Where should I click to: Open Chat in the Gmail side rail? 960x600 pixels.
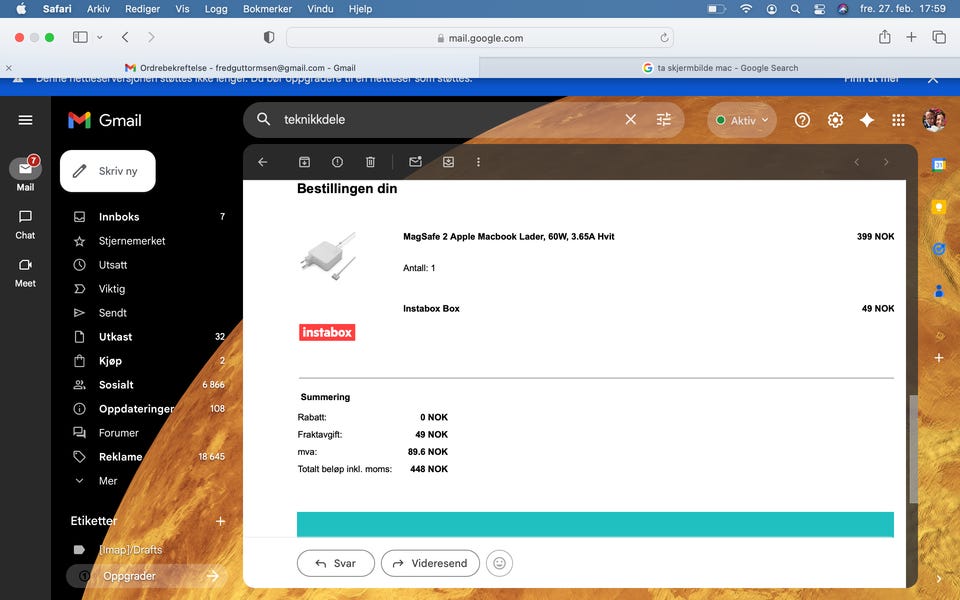pyautogui.click(x=25, y=225)
